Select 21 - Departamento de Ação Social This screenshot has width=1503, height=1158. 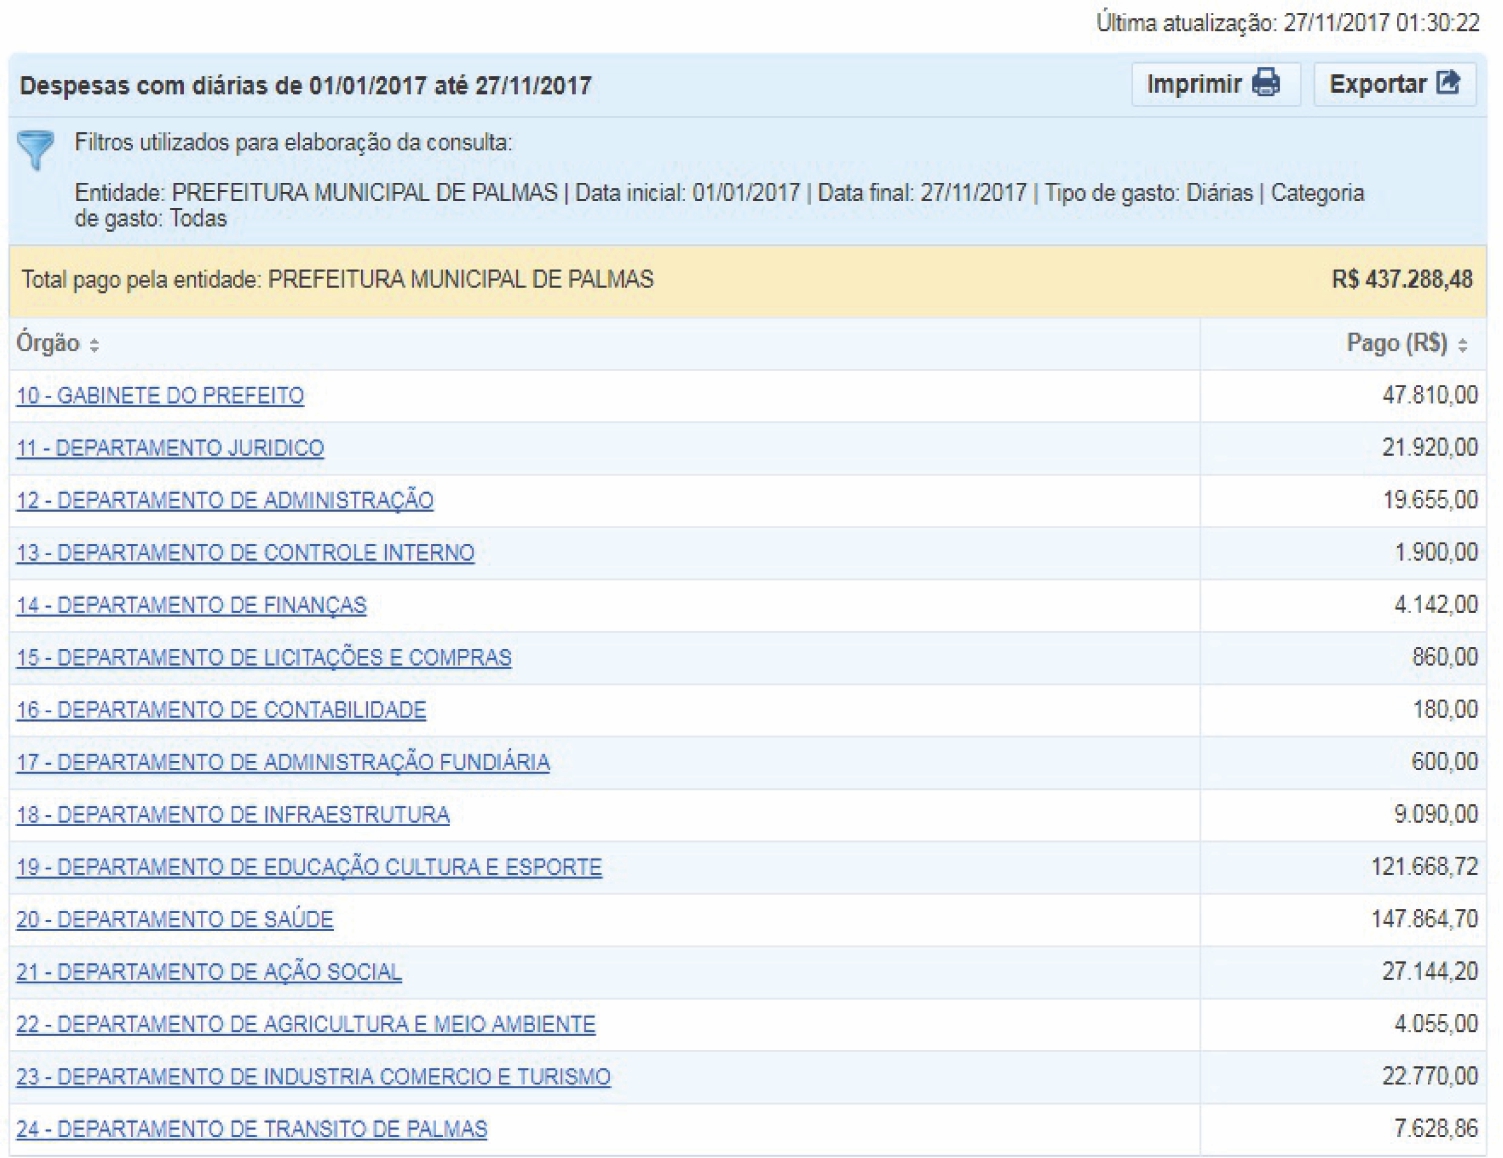(209, 972)
